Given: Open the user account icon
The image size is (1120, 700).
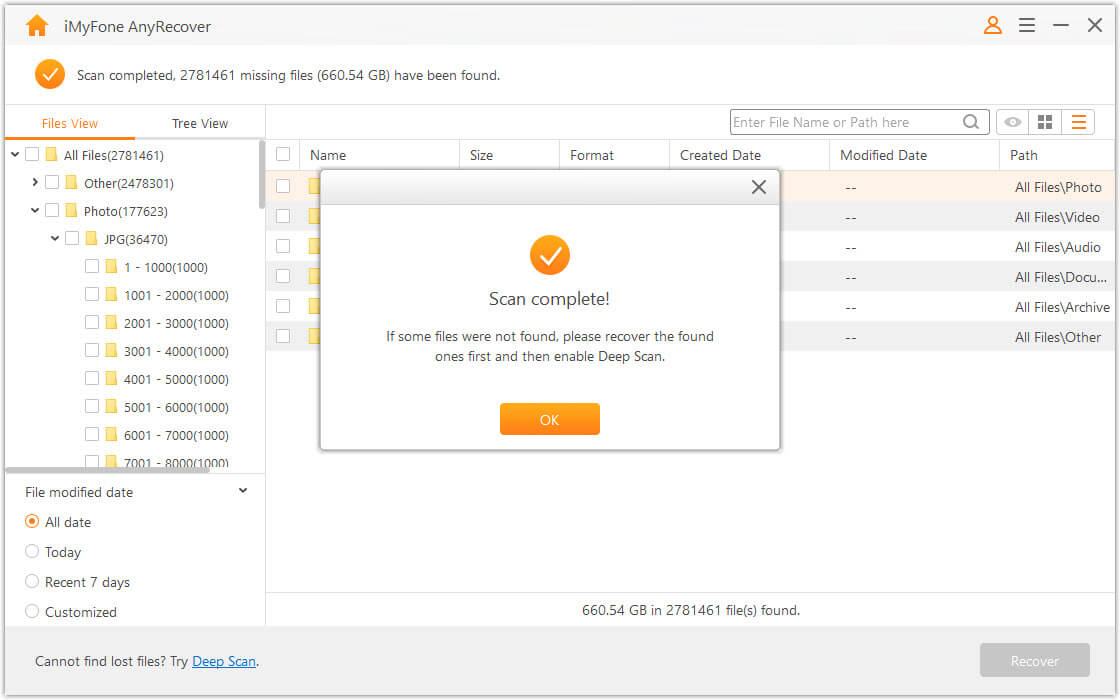Looking at the screenshot, I should pyautogui.click(x=993, y=26).
